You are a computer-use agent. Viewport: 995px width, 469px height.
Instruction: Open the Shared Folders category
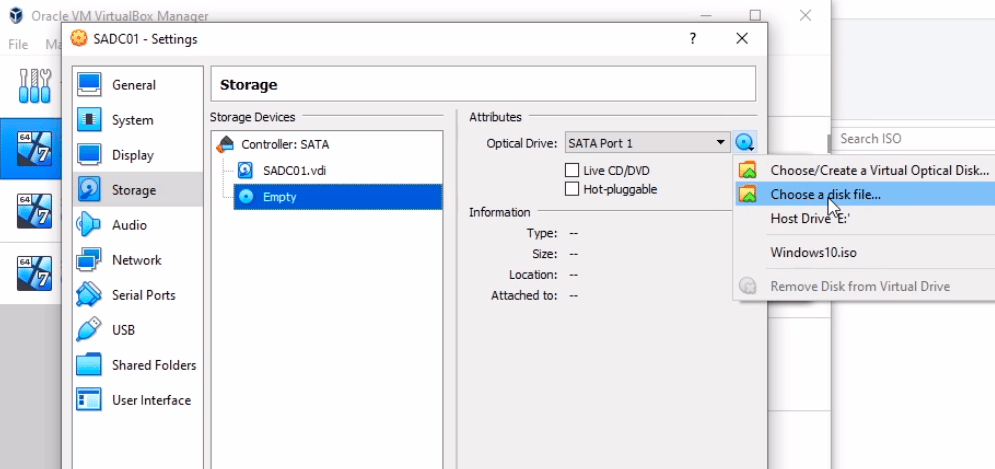[138, 365]
